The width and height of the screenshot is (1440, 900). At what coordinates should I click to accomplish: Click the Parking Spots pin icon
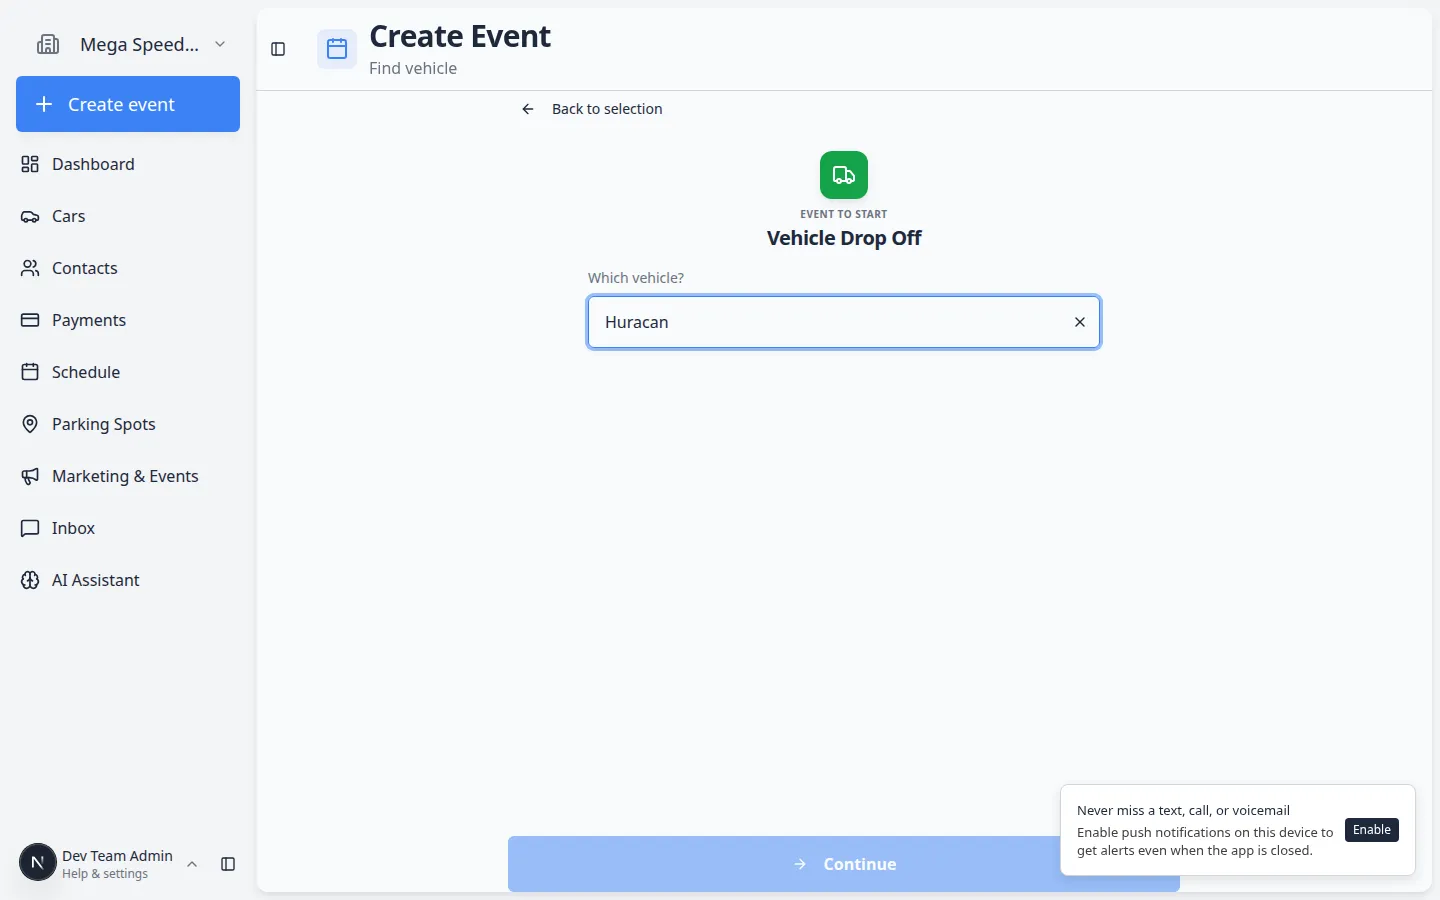point(30,424)
